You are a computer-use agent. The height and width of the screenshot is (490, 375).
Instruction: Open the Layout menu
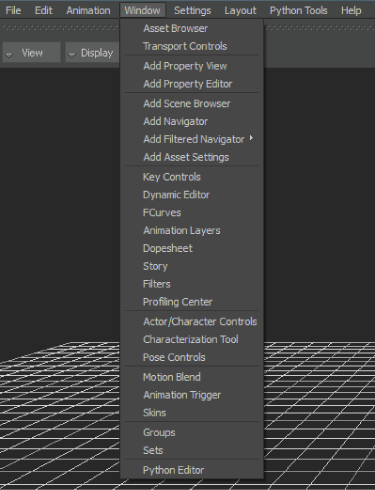(x=240, y=10)
